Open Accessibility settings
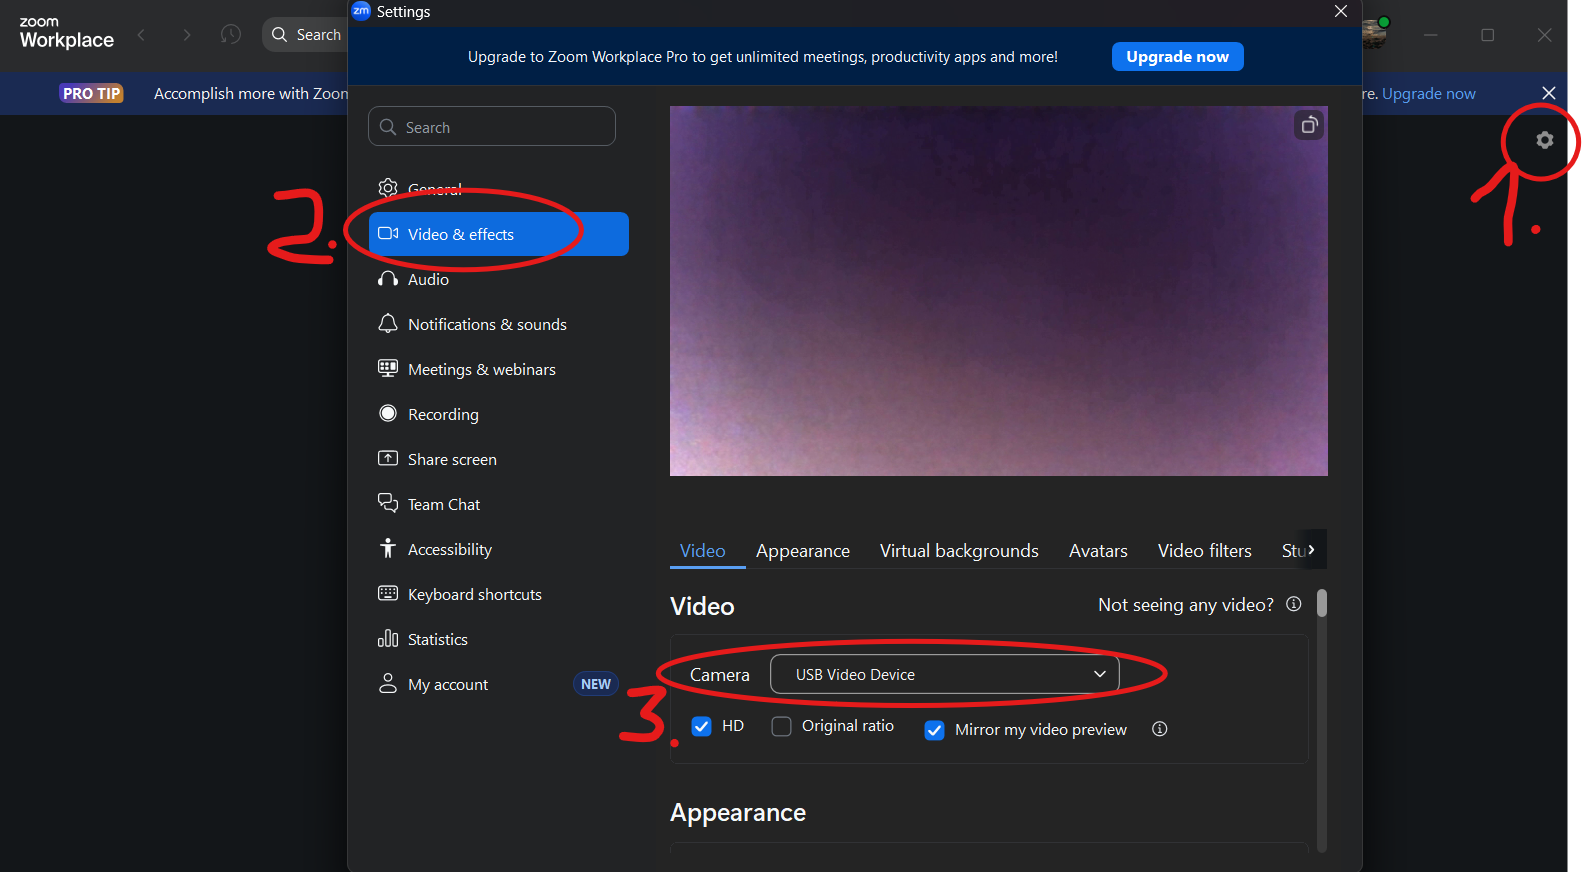Viewport: 1582px width, 872px height. pyautogui.click(x=449, y=550)
